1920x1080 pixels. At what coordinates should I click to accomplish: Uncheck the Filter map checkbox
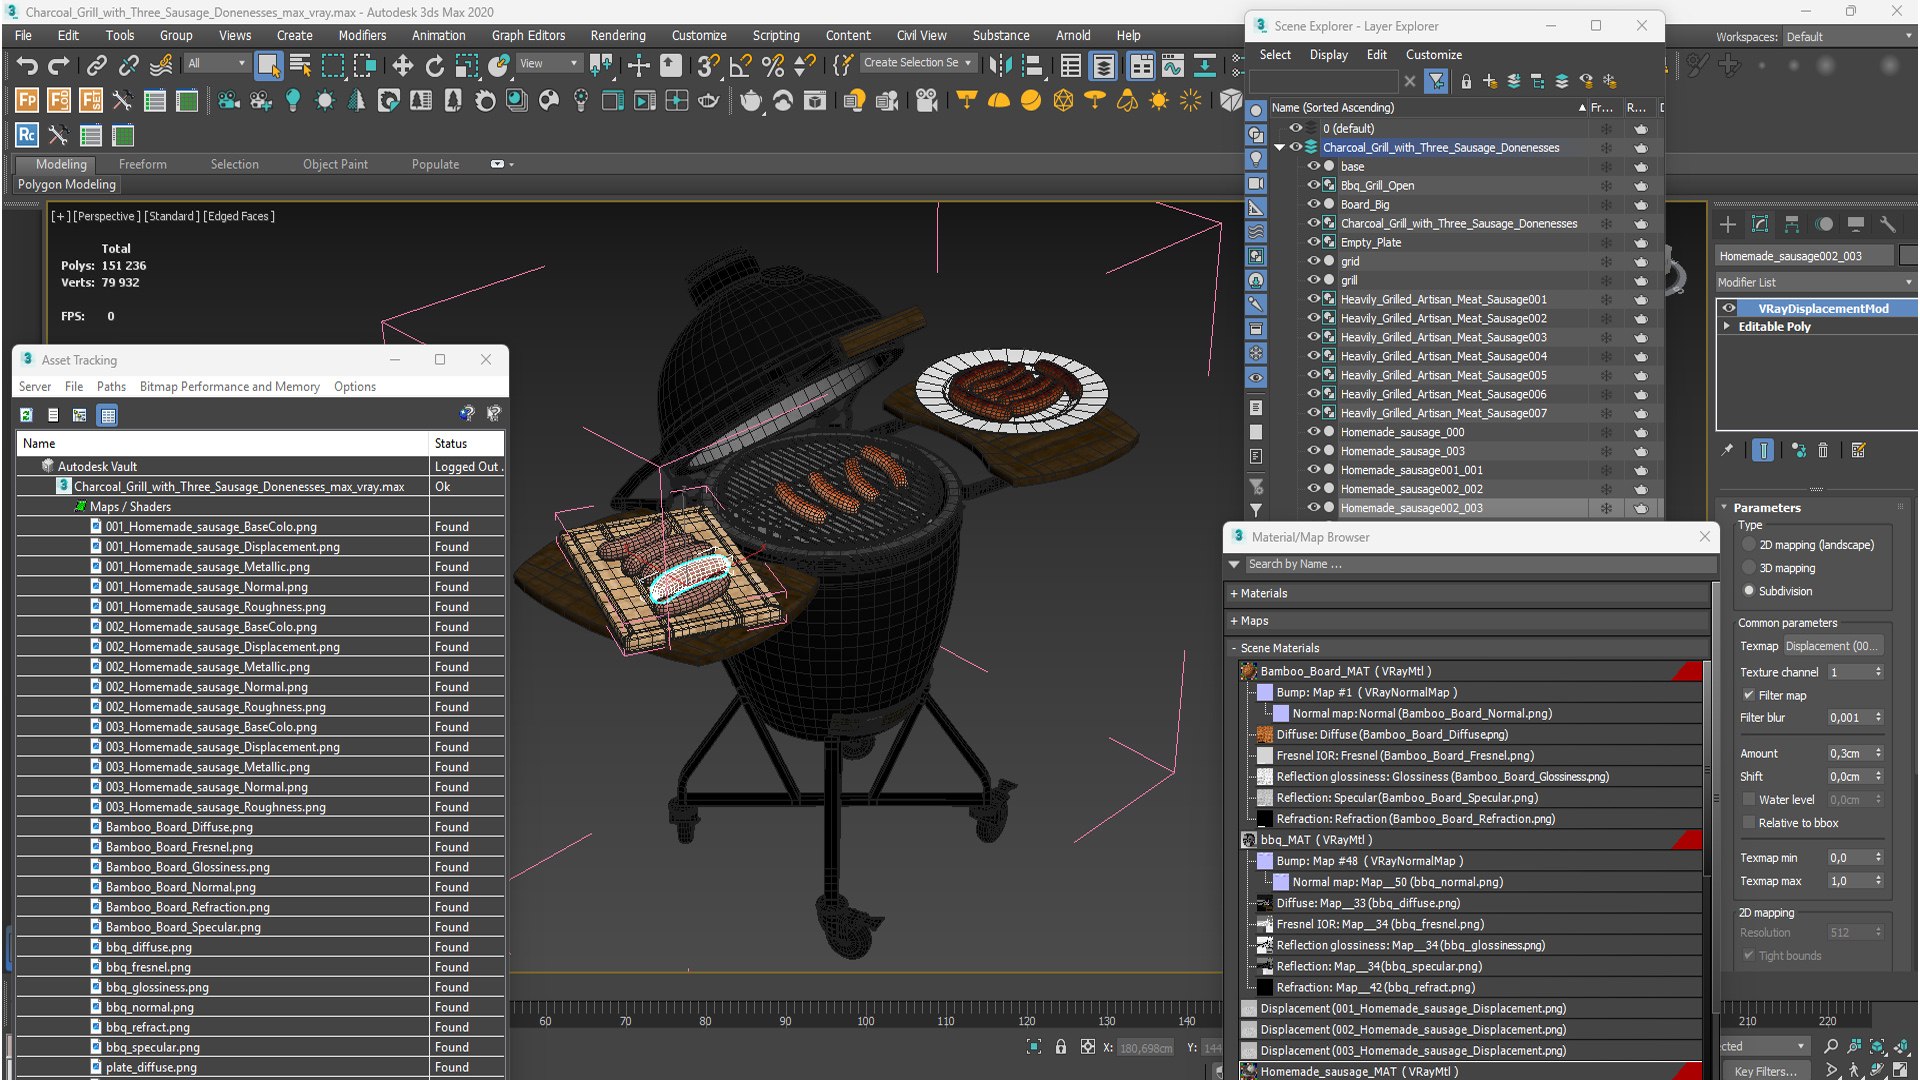[1749, 695]
